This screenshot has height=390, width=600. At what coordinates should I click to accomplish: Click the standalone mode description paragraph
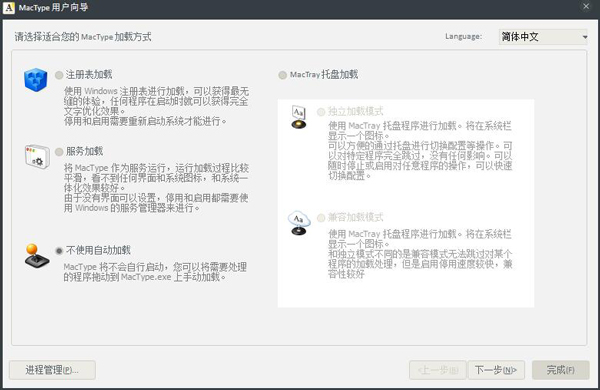click(420, 150)
